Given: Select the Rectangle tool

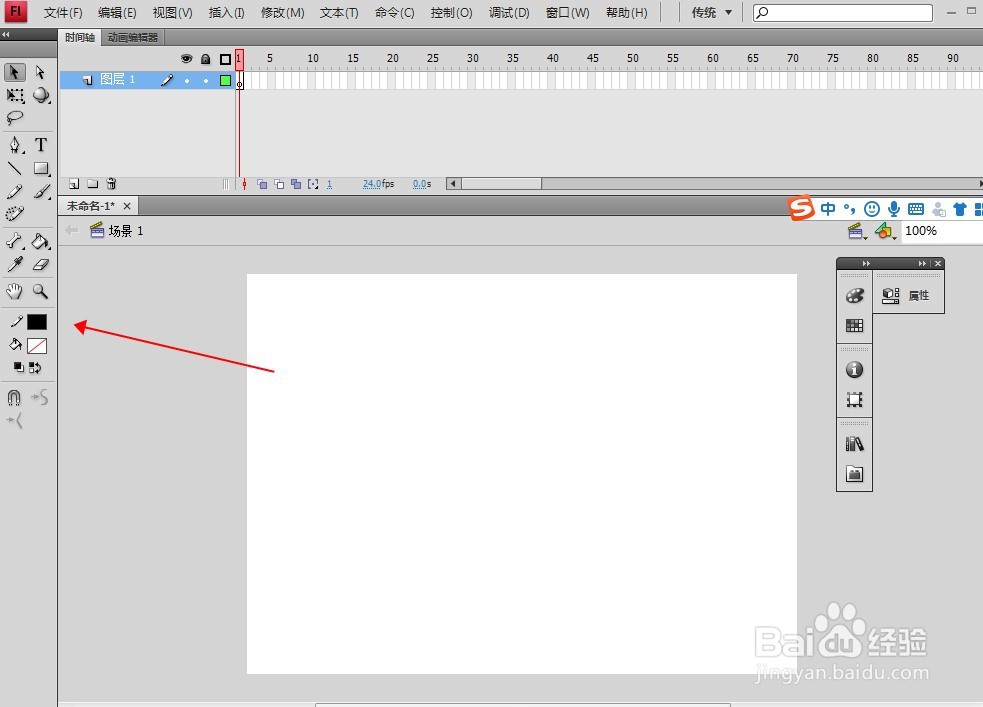Looking at the screenshot, I should 41,168.
